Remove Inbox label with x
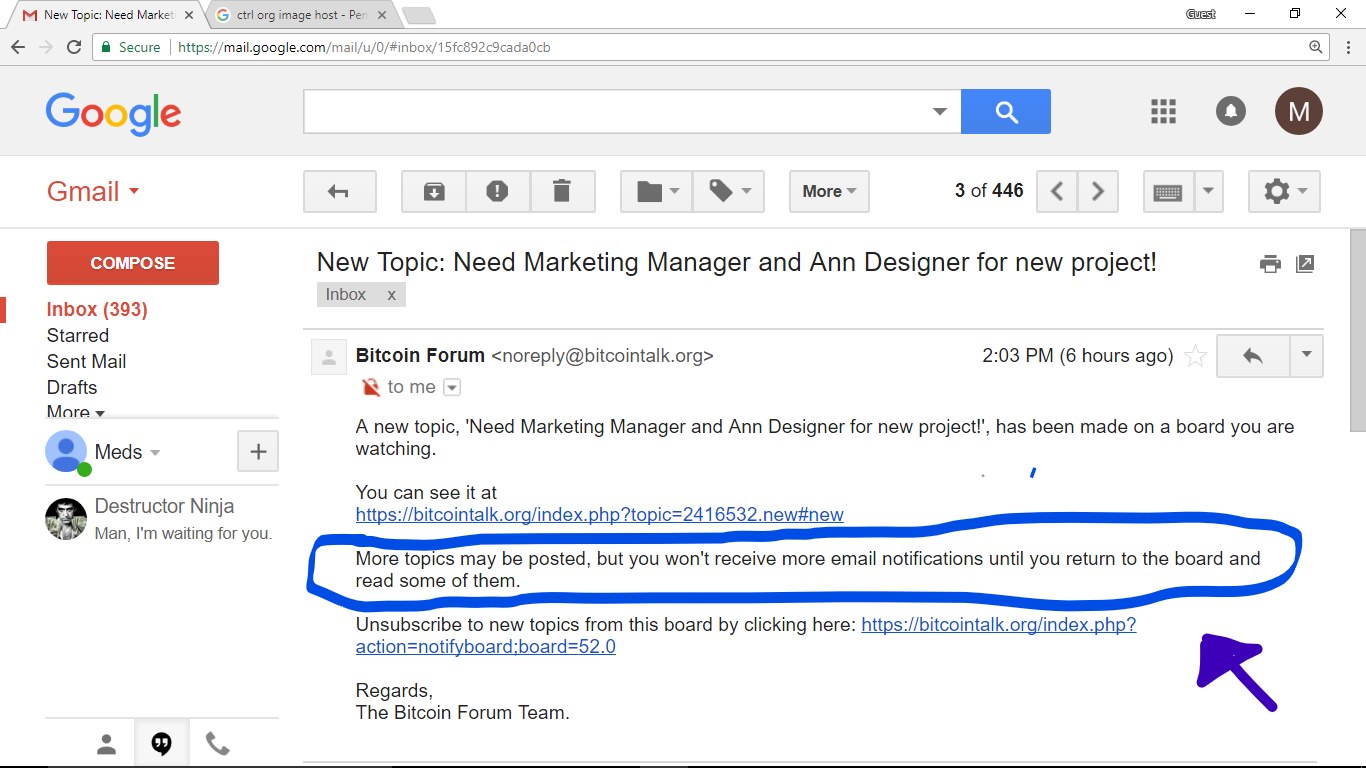The image size is (1366, 768). pyautogui.click(x=392, y=294)
